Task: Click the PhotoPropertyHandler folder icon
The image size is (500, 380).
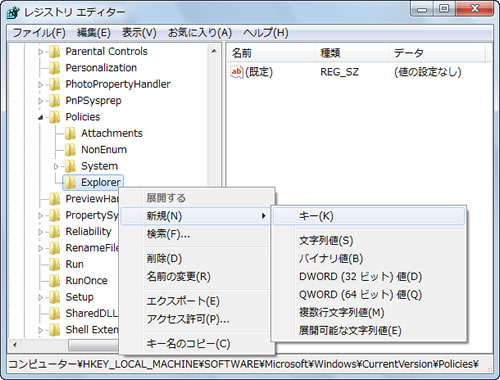Action: click(x=54, y=84)
